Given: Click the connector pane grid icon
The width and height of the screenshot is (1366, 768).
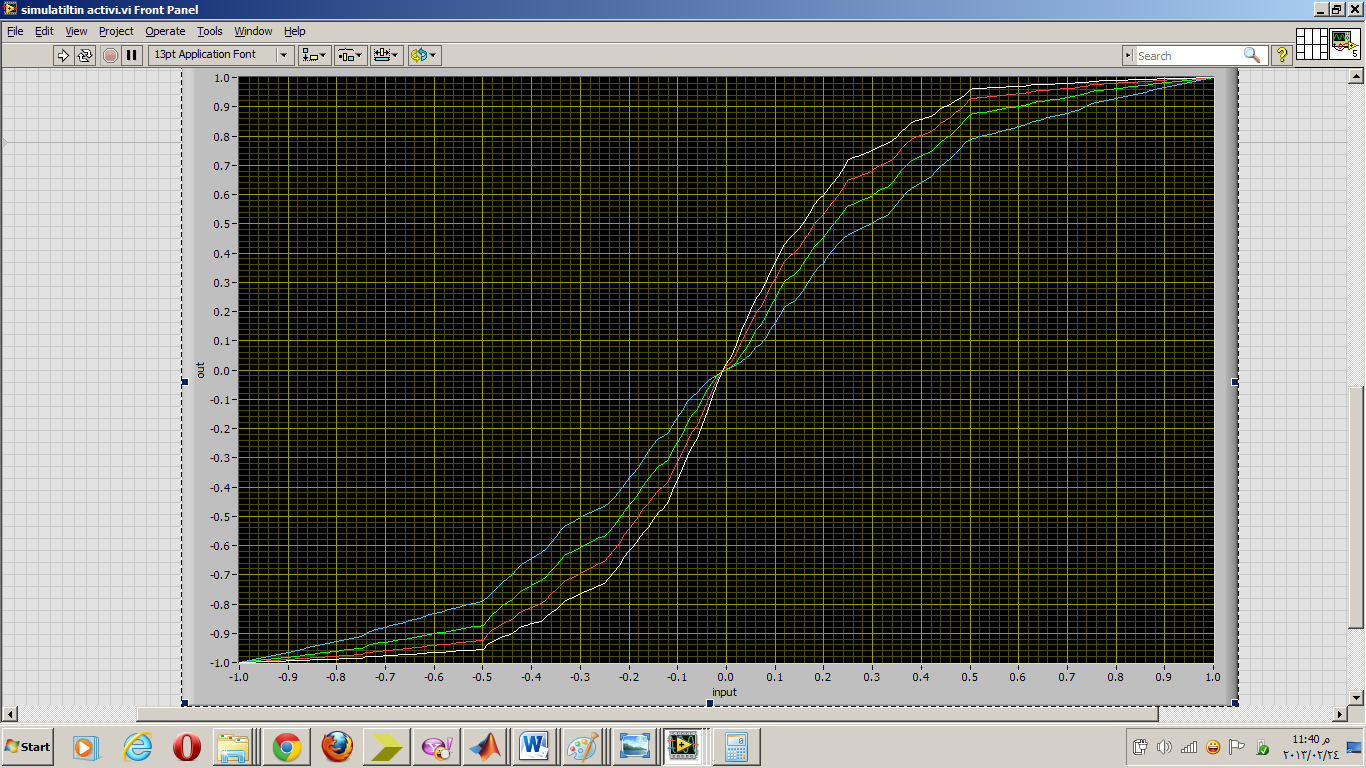Looking at the screenshot, I should coord(1311,45).
